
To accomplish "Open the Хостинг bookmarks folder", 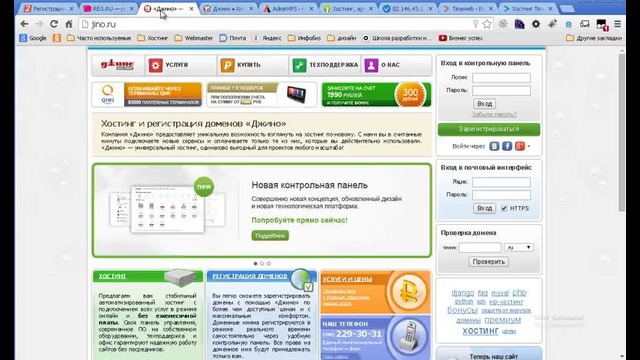I will tap(153, 38).
